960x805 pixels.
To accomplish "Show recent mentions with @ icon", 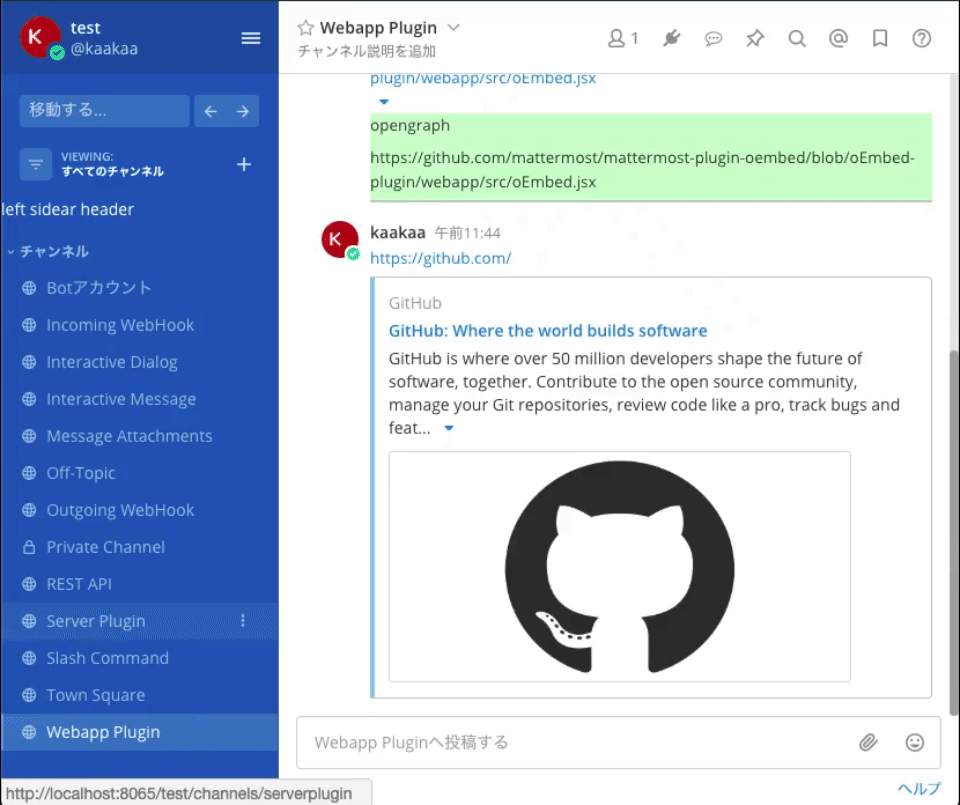I will (838, 39).
